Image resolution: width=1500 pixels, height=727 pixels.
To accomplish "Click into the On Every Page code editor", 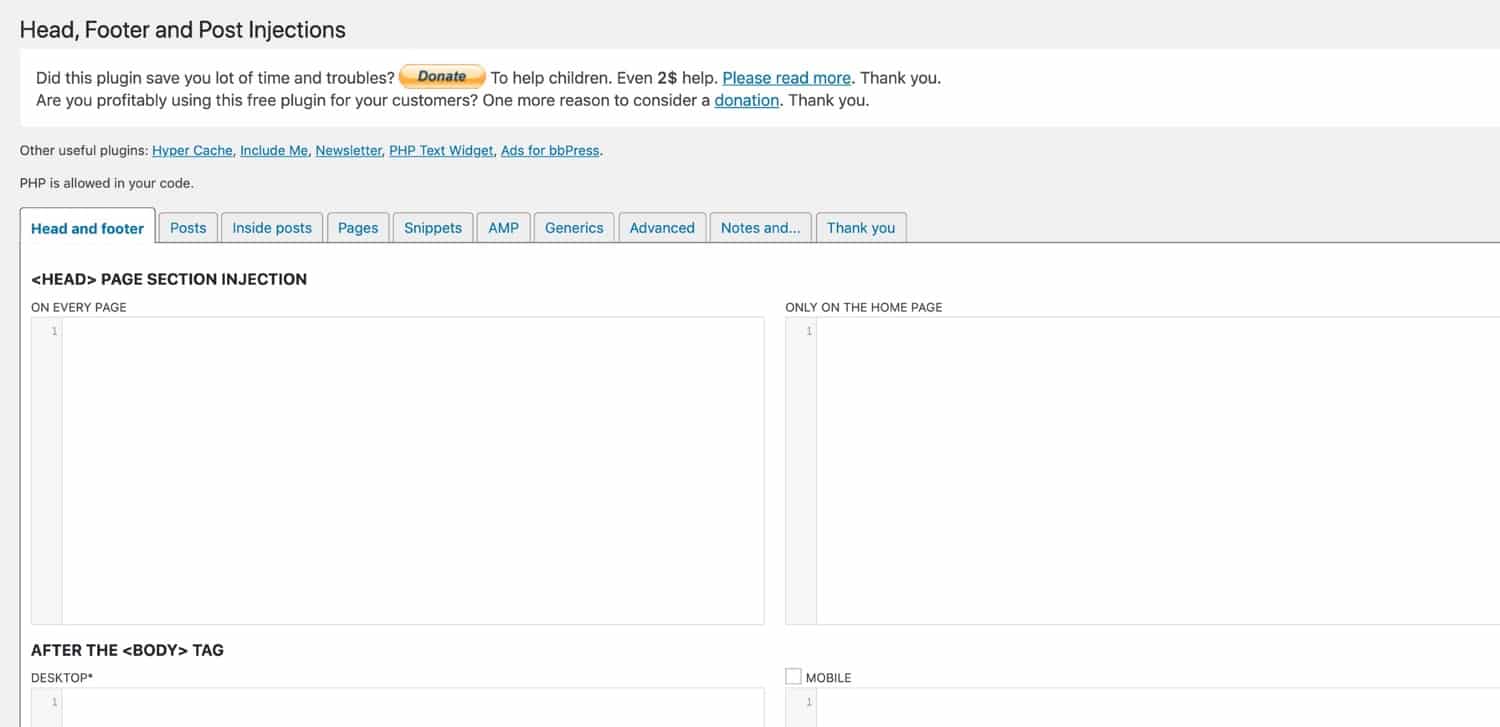I will pos(412,470).
